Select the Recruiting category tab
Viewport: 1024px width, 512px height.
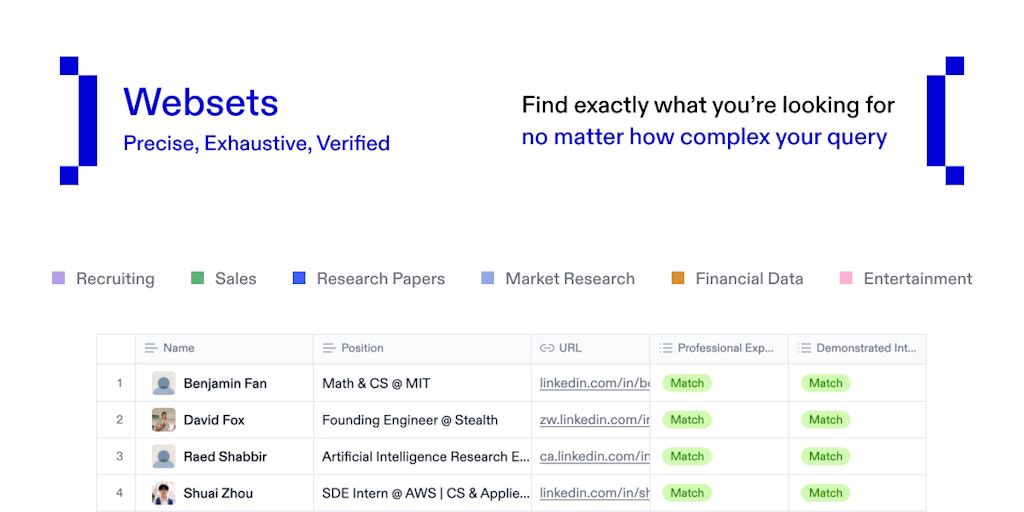[115, 279]
